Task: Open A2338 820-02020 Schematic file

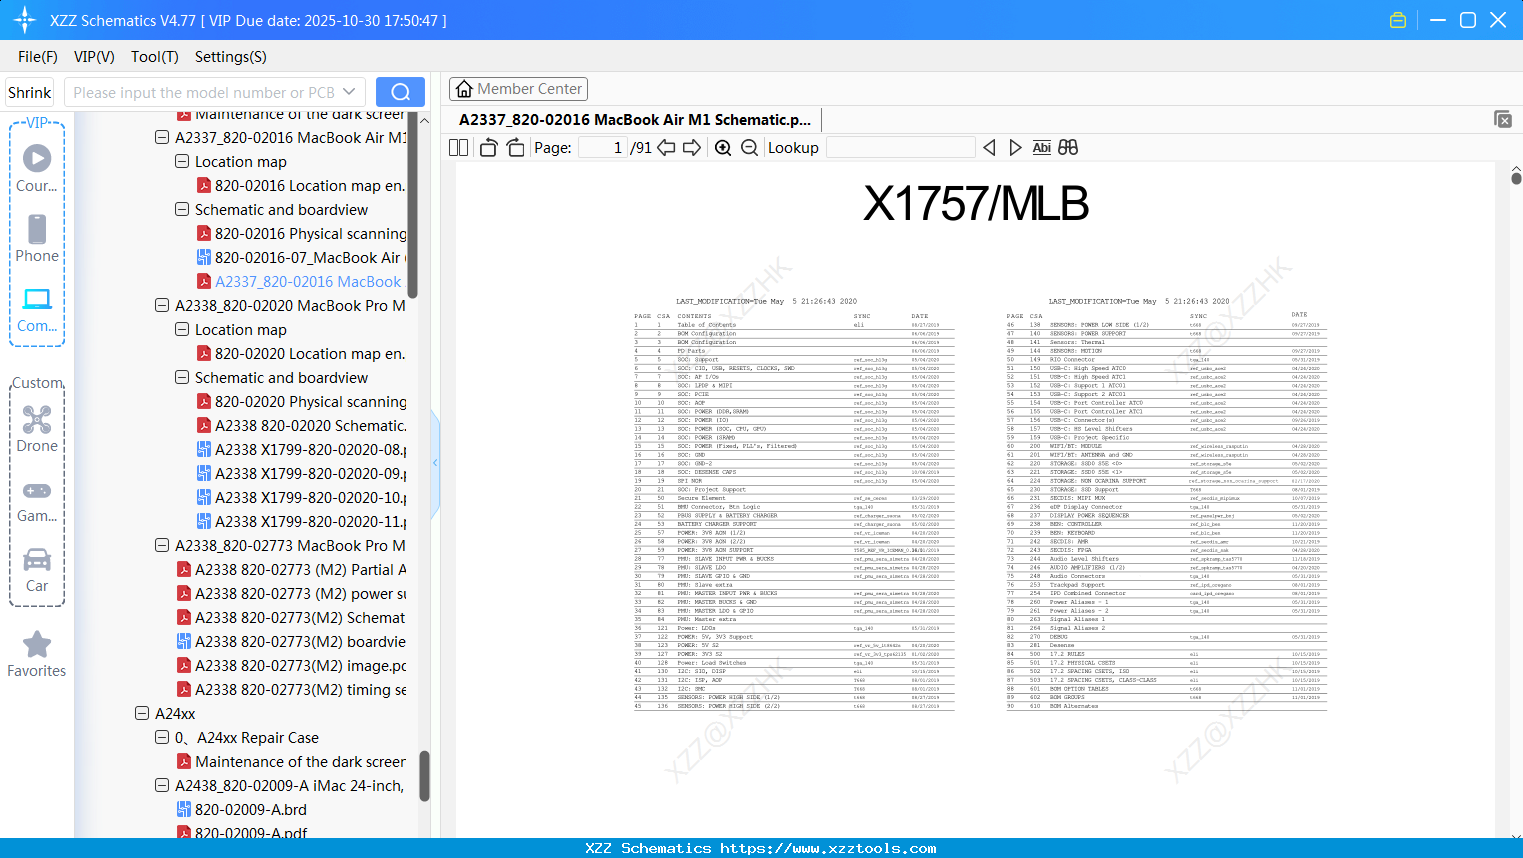Action: click(x=310, y=426)
